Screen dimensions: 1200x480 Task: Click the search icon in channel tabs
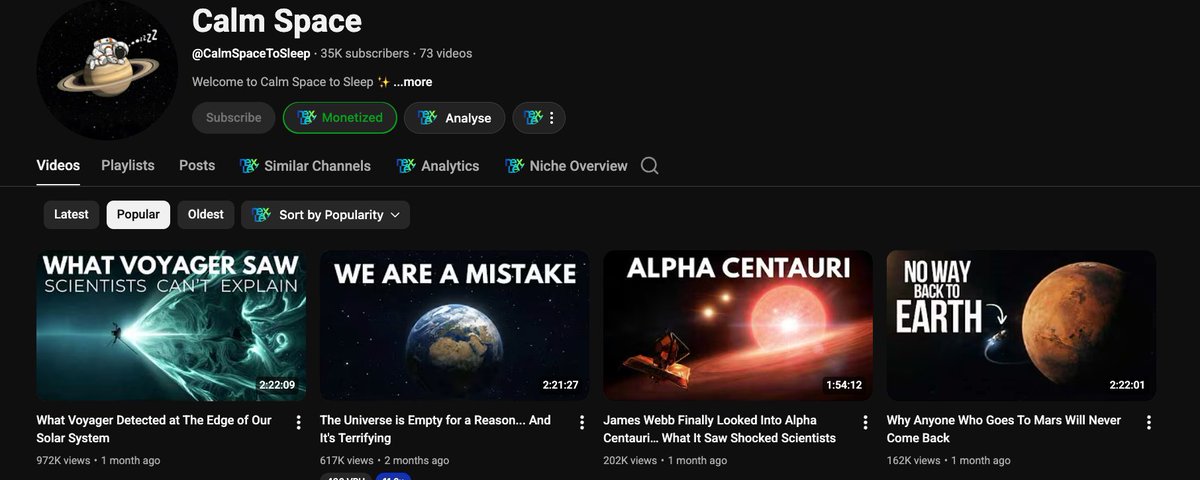tap(649, 166)
